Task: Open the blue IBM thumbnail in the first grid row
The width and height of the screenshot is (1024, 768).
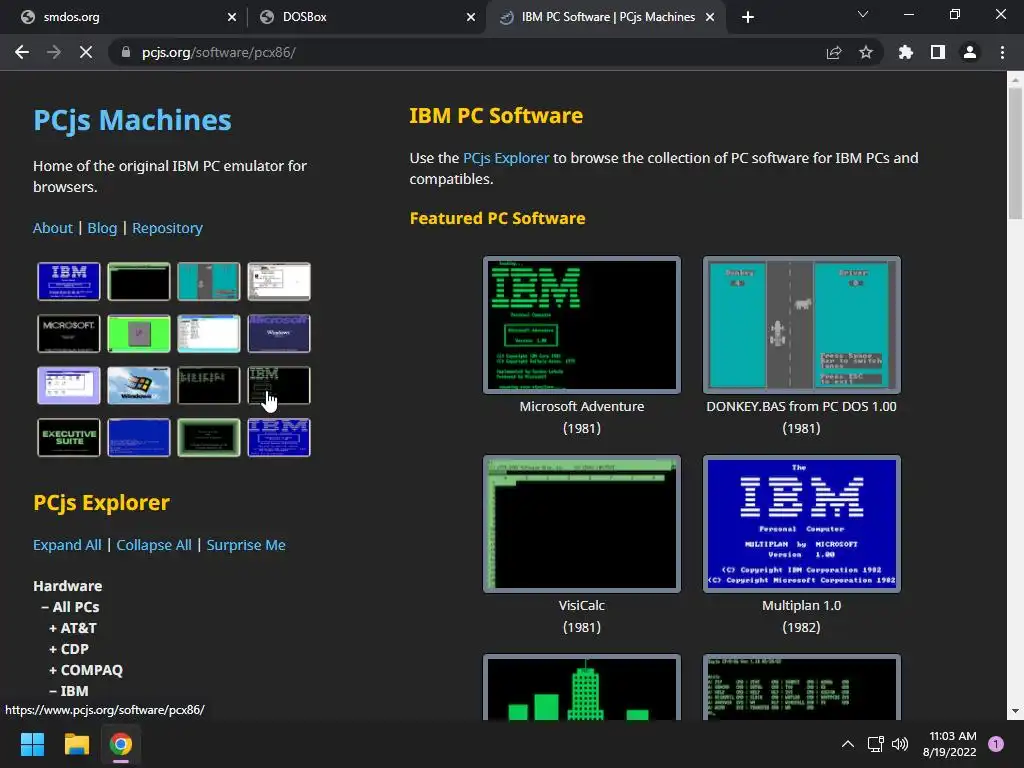Action: click(x=69, y=281)
